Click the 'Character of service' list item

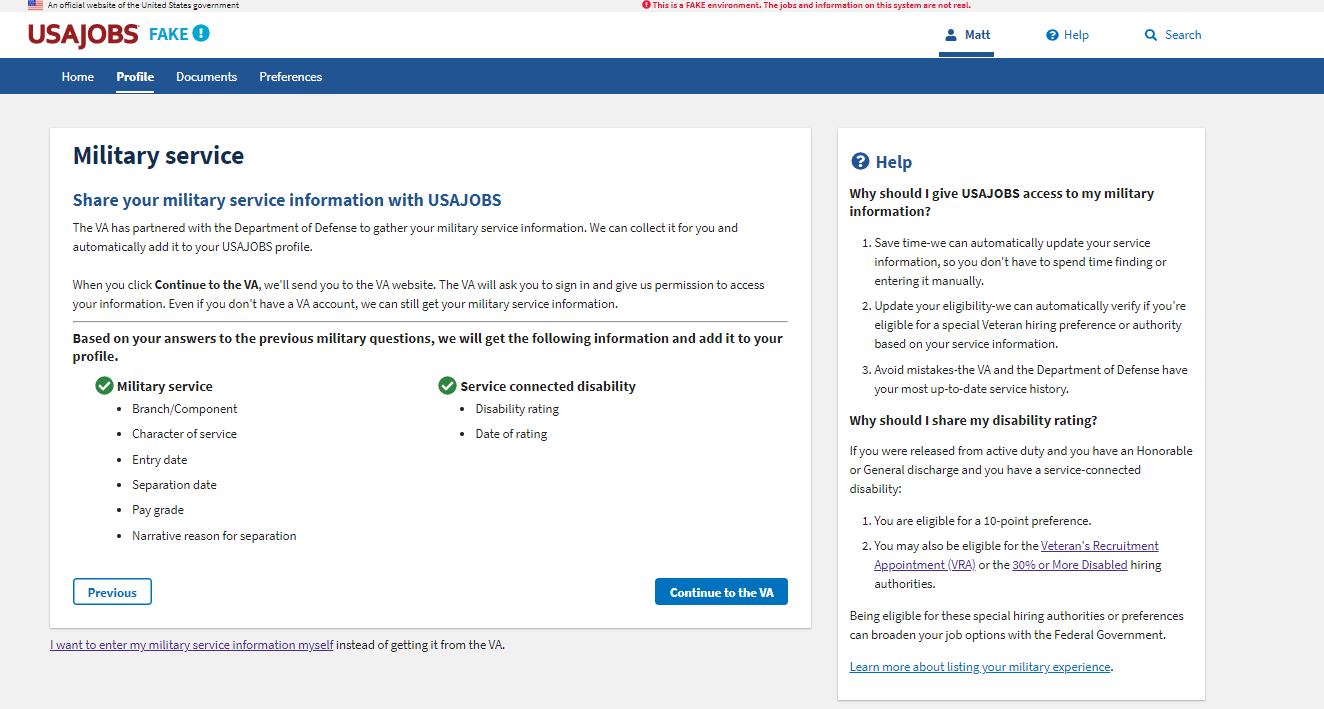pos(184,434)
